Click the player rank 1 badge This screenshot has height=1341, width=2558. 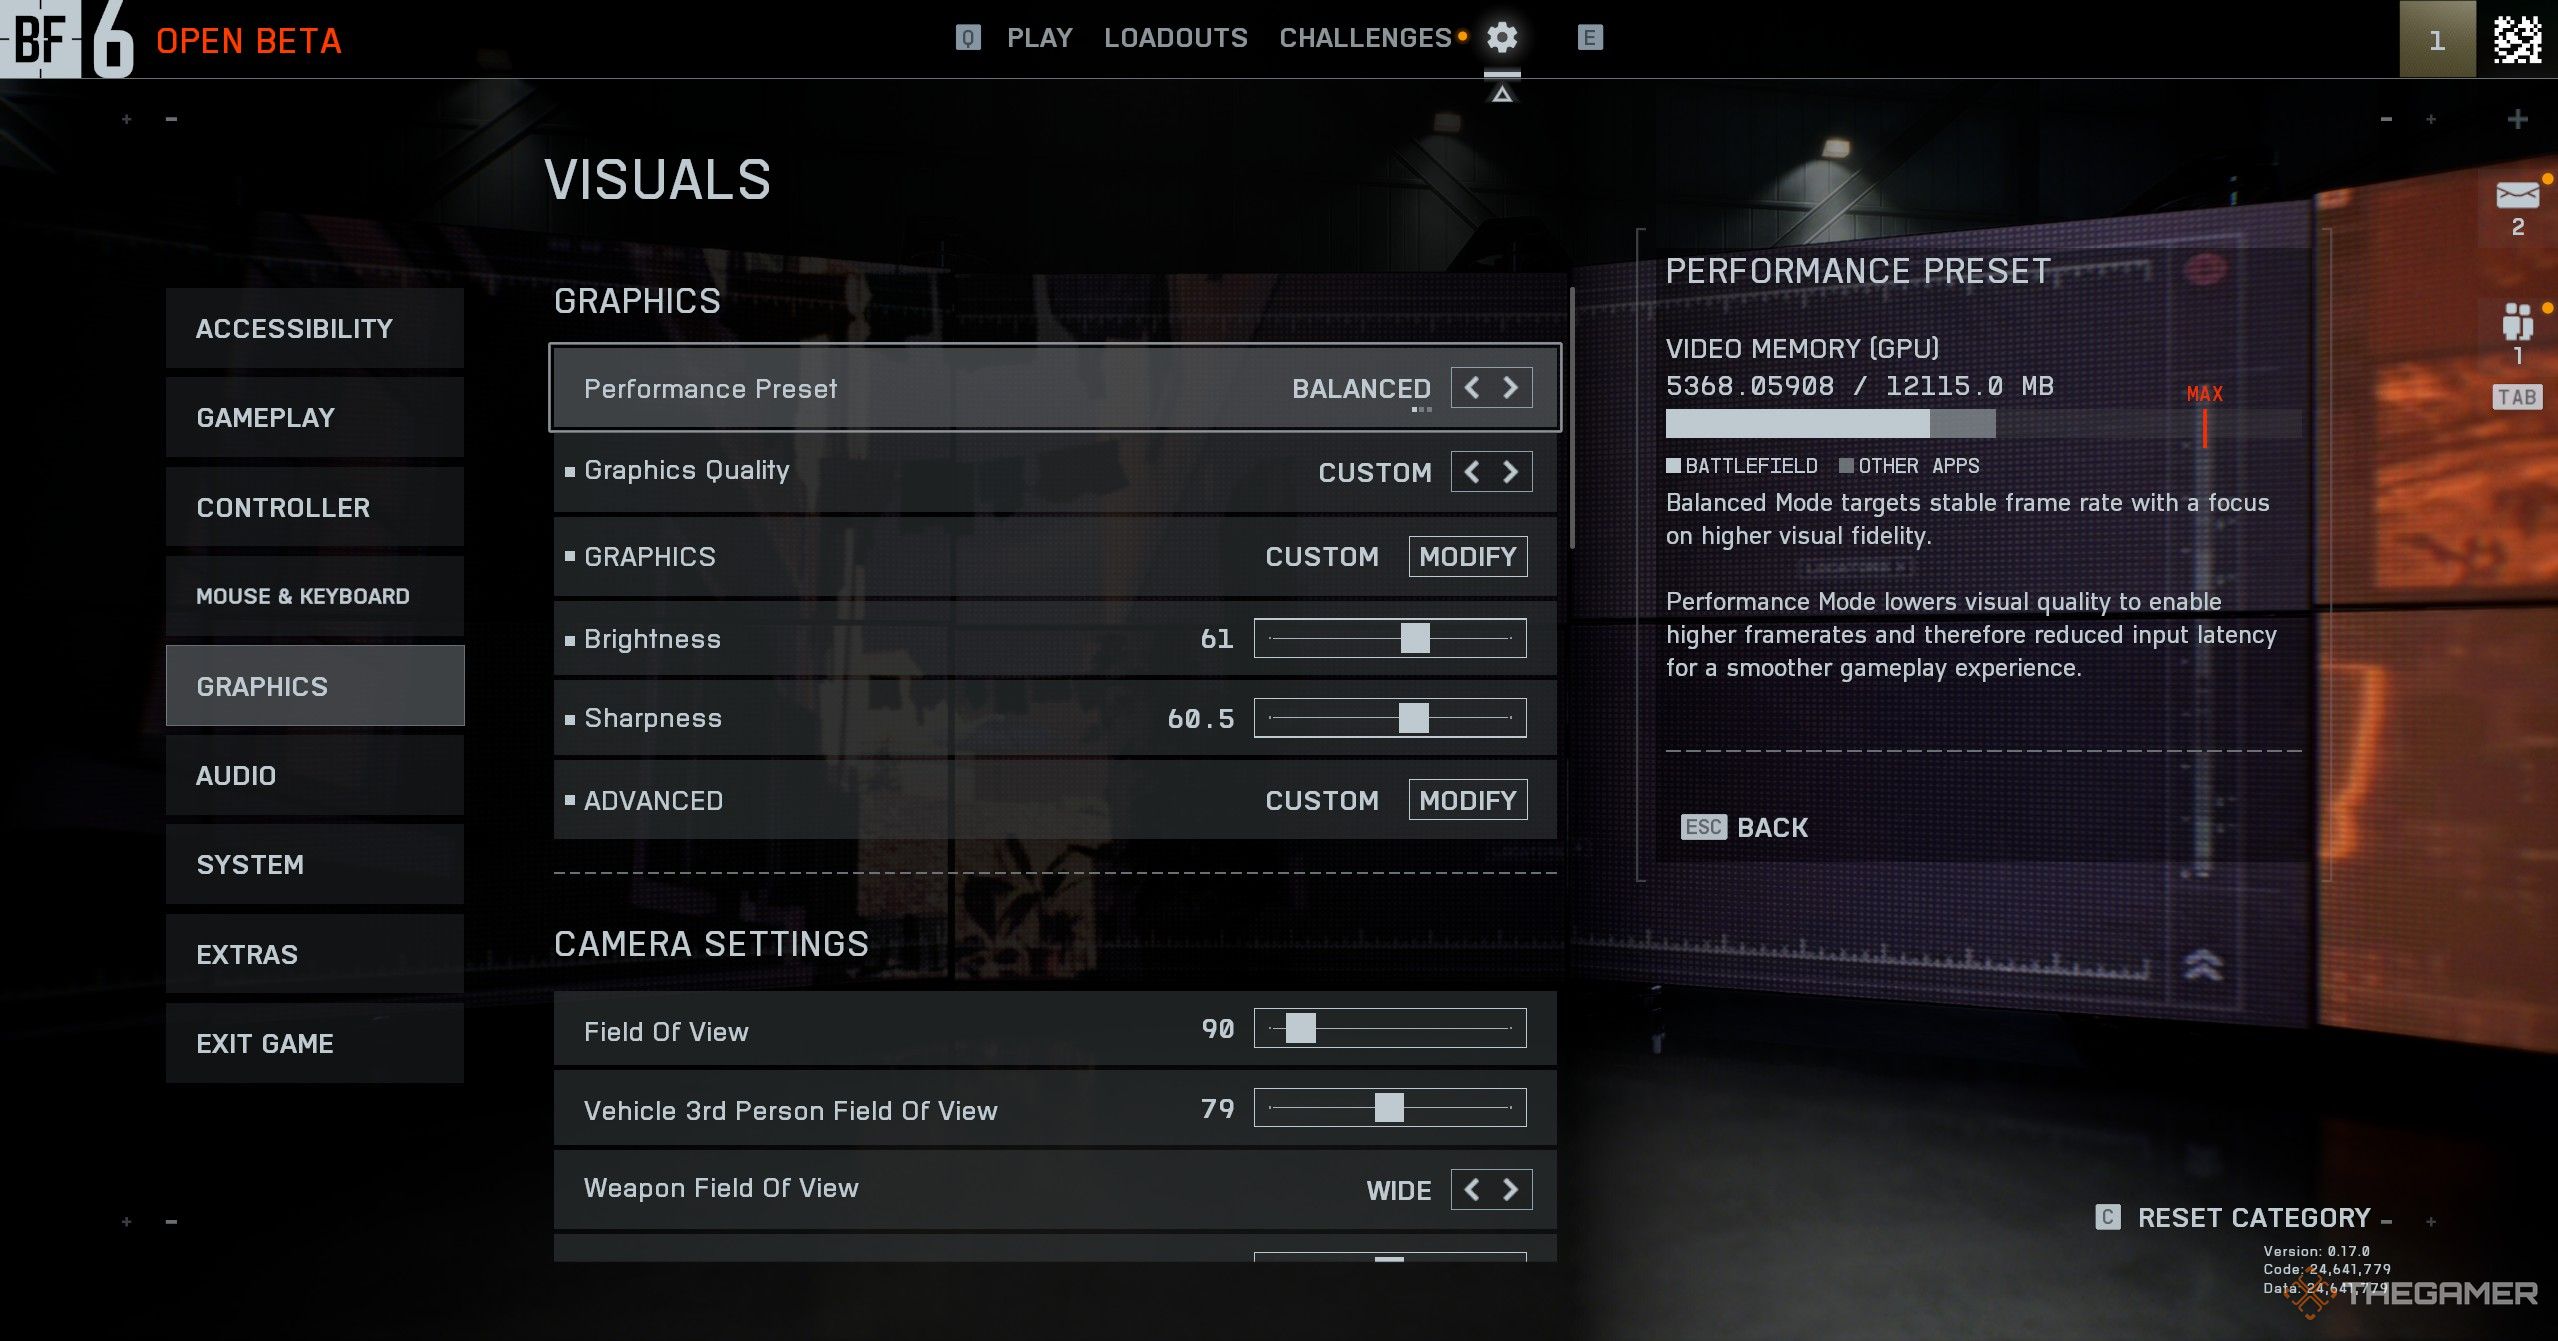2437,39
